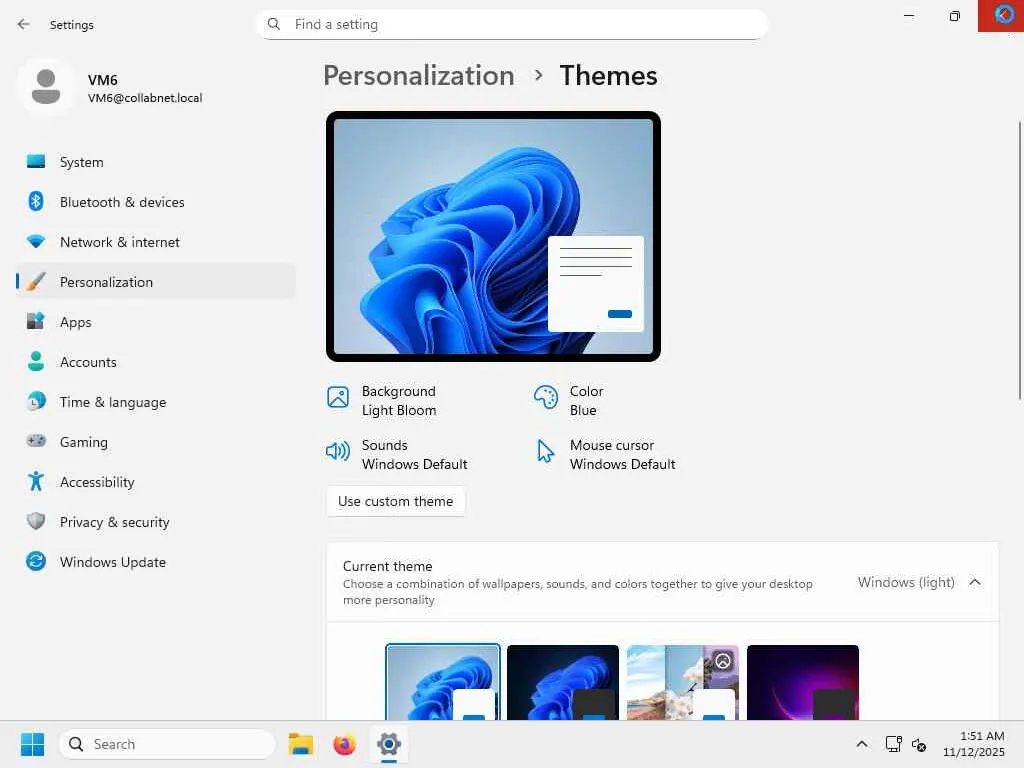Launch Firefox from the taskbar

[x=344, y=744]
